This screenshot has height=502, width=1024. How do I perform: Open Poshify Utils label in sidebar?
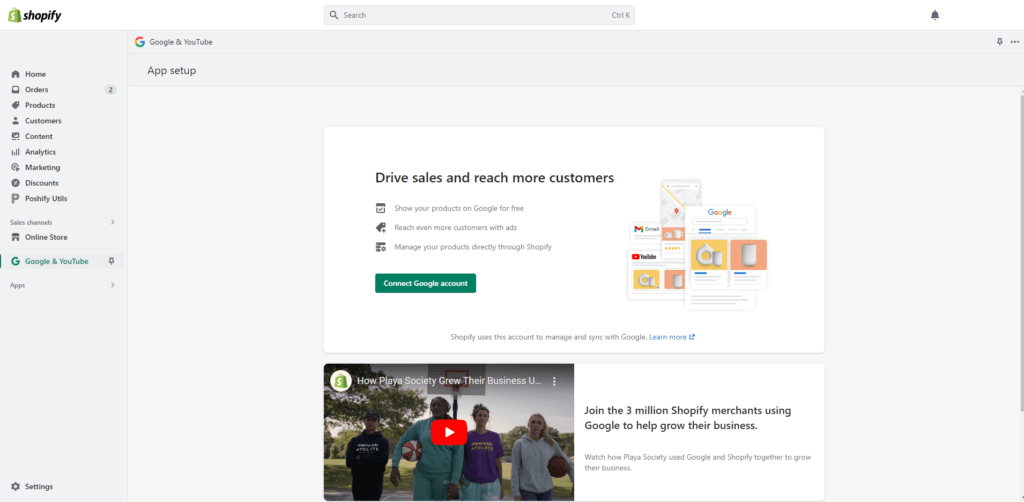pyautogui.click(x=46, y=198)
